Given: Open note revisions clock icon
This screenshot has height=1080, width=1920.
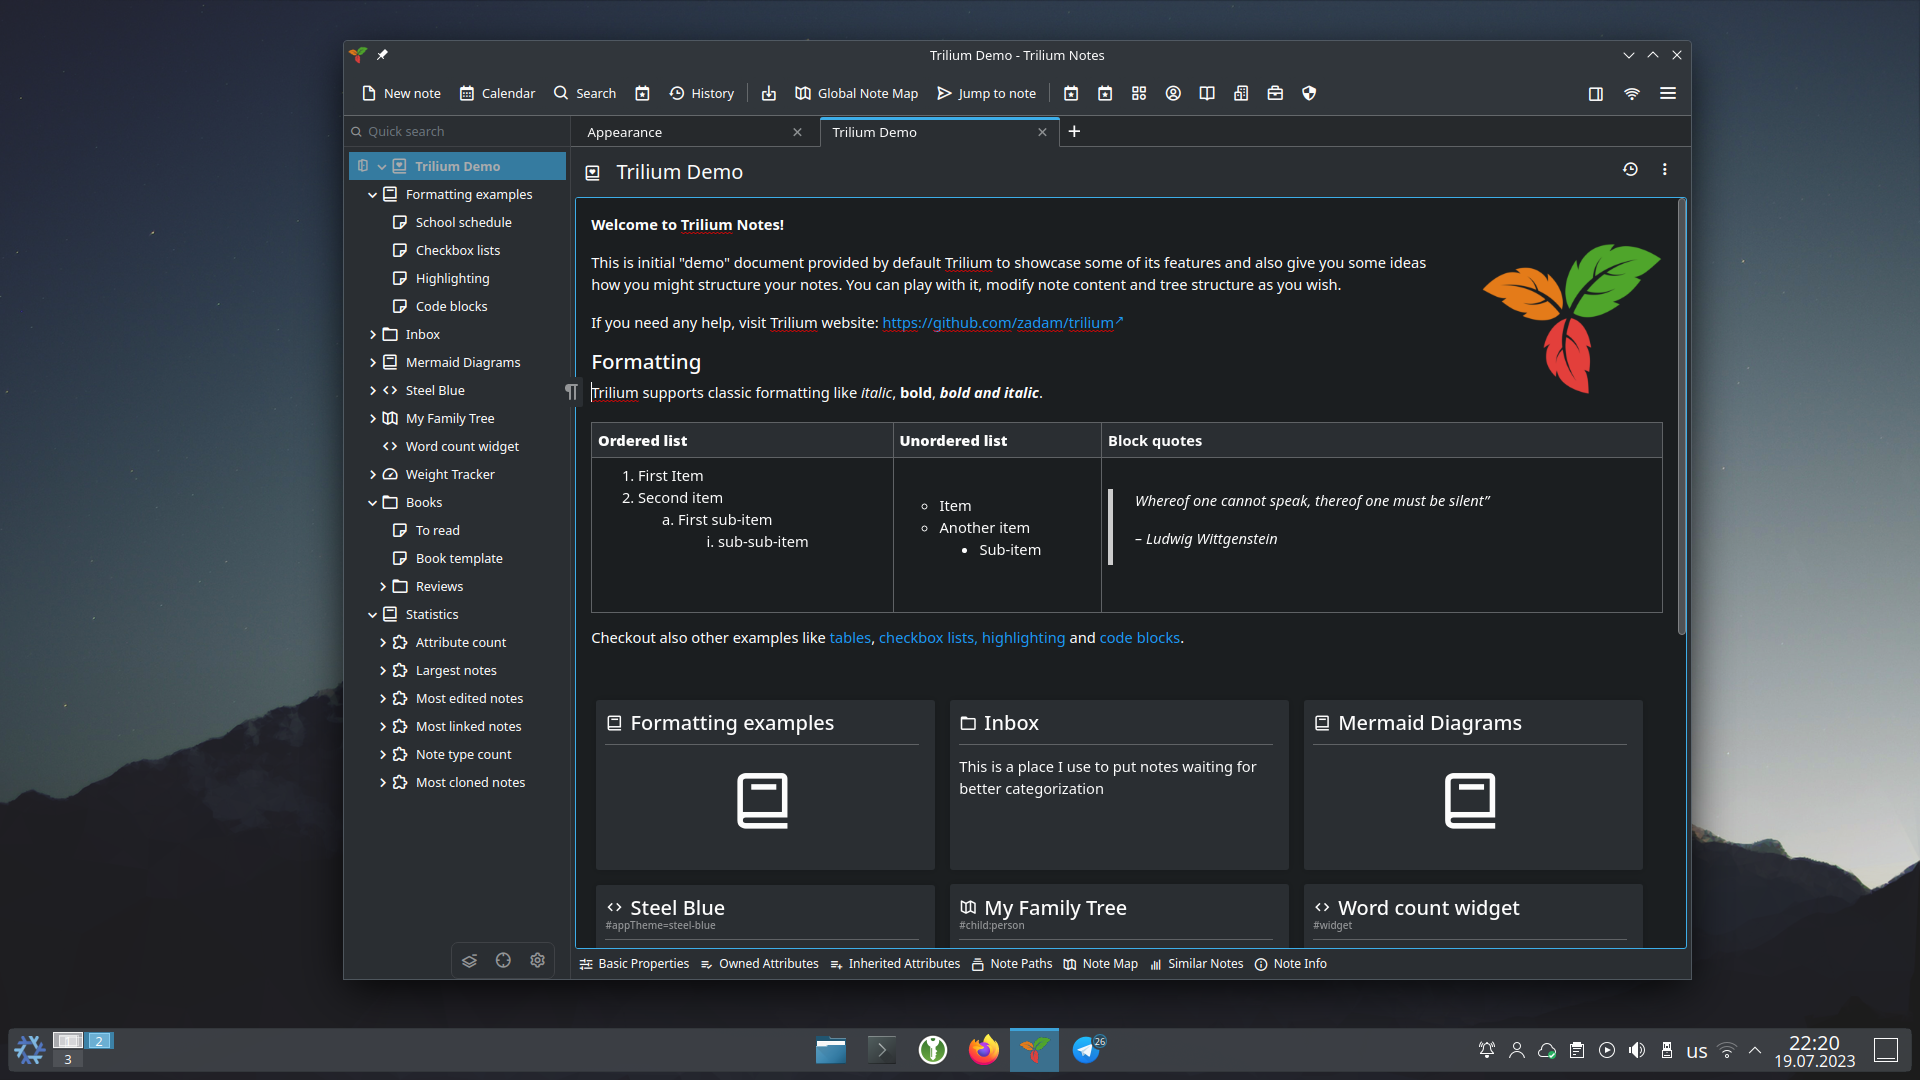Looking at the screenshot, I should 1630,170.
